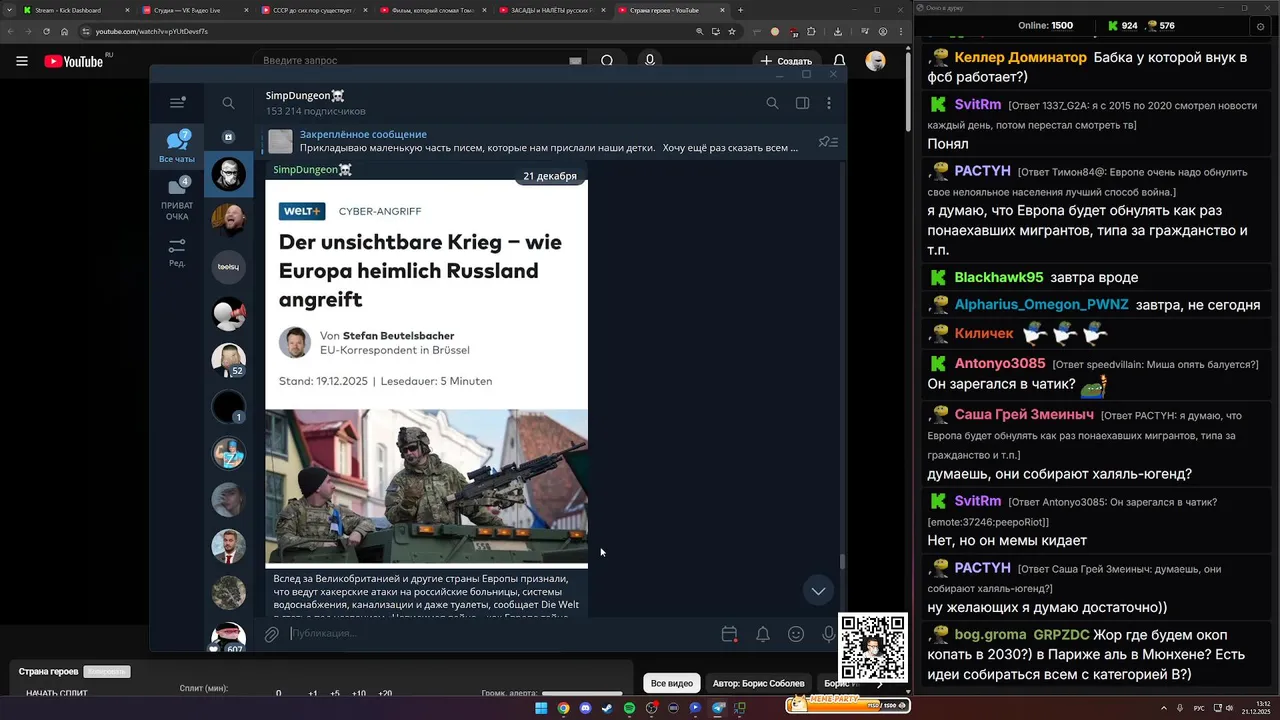The image size is (1280, 720).
Task: Click the 21 декабря date badge
Action: point(550,176)
